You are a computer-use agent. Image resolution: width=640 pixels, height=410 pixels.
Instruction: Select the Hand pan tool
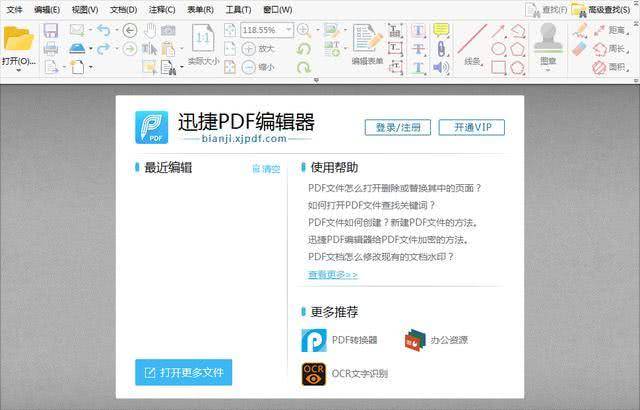[149, 30]
